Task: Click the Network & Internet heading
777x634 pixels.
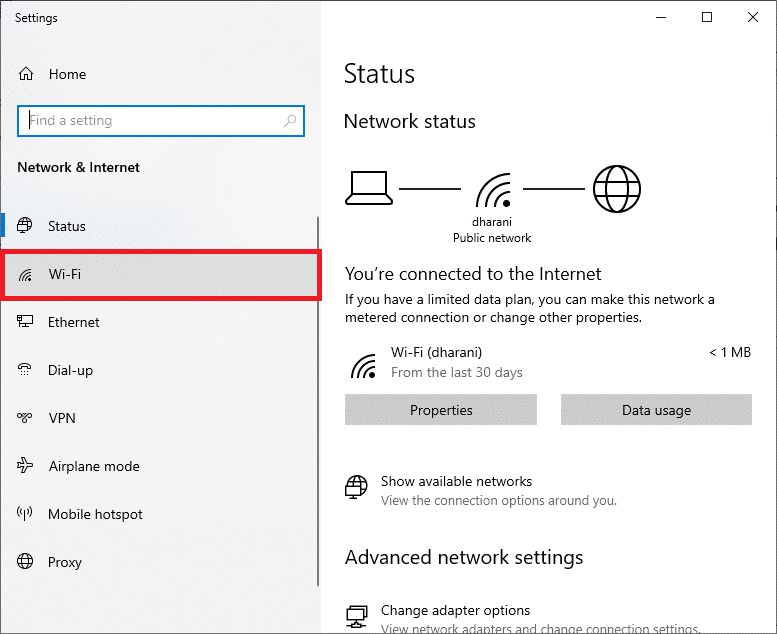Action: [78, 168]
